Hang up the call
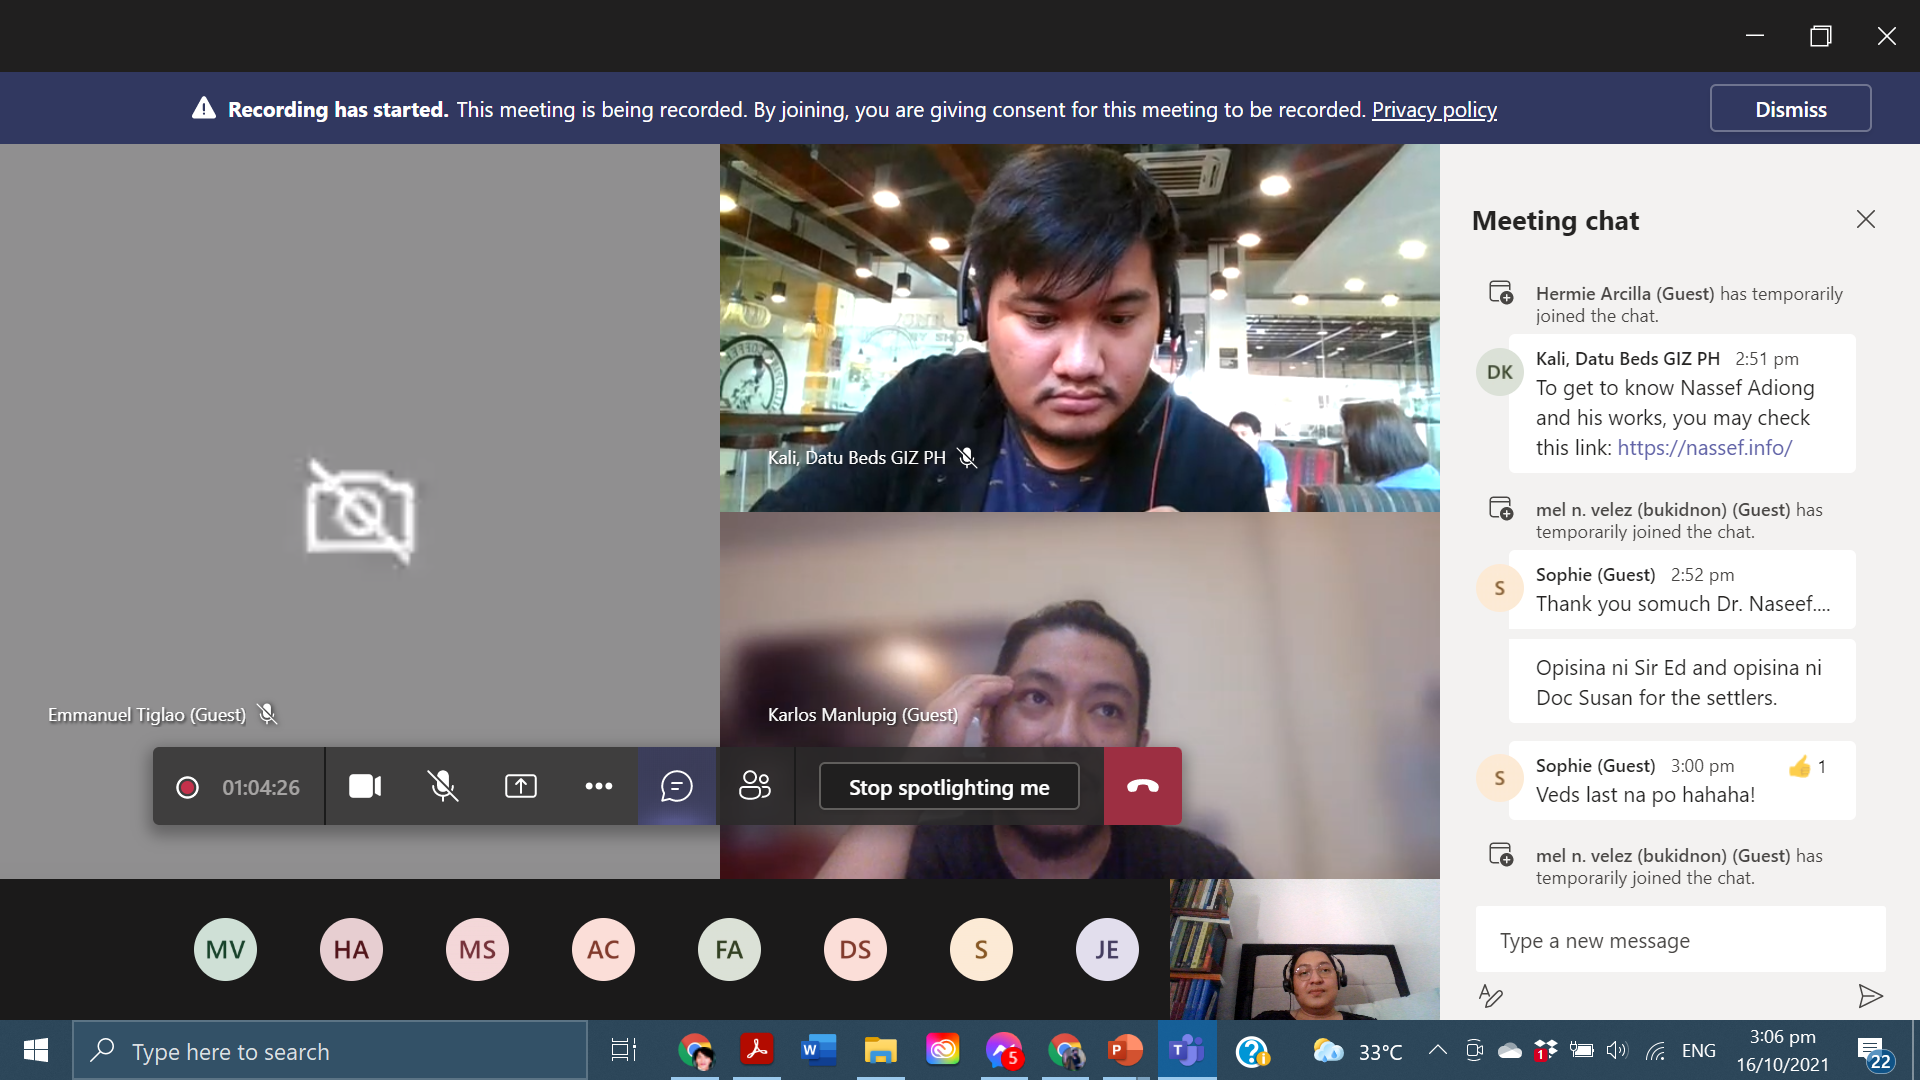 tap(1143, 787)
